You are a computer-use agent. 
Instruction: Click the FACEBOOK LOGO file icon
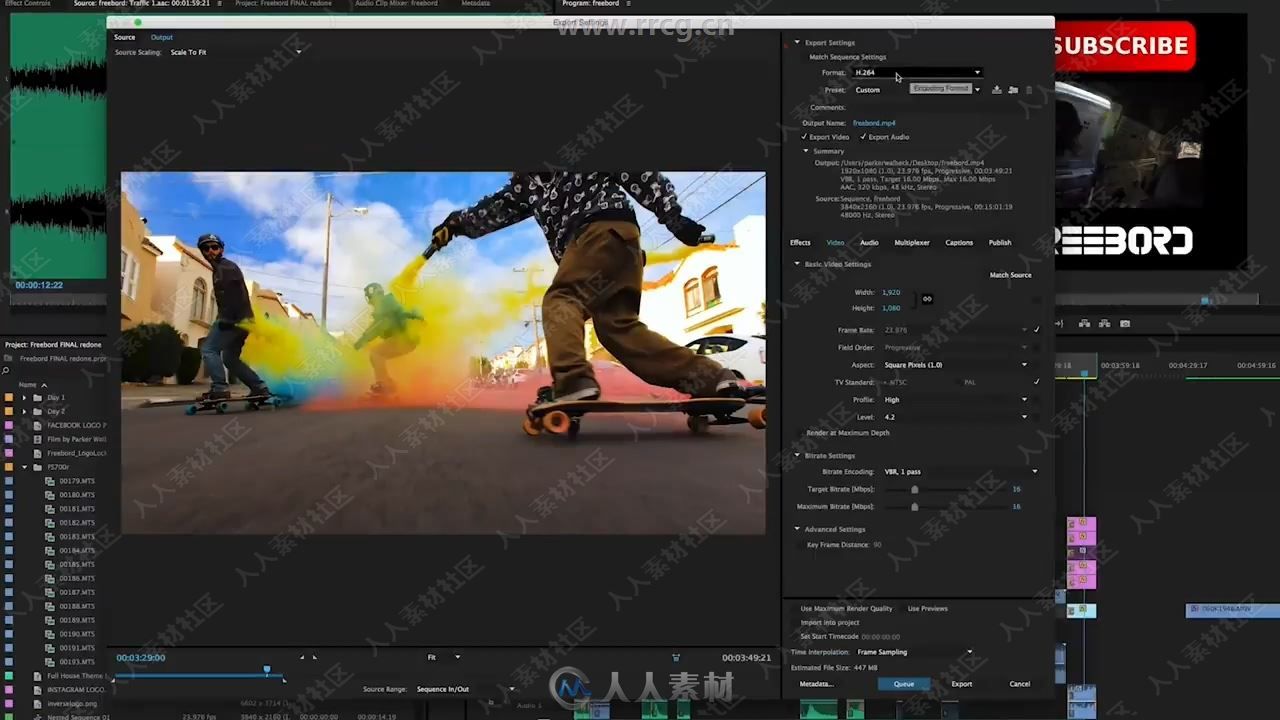pos(37,425)
